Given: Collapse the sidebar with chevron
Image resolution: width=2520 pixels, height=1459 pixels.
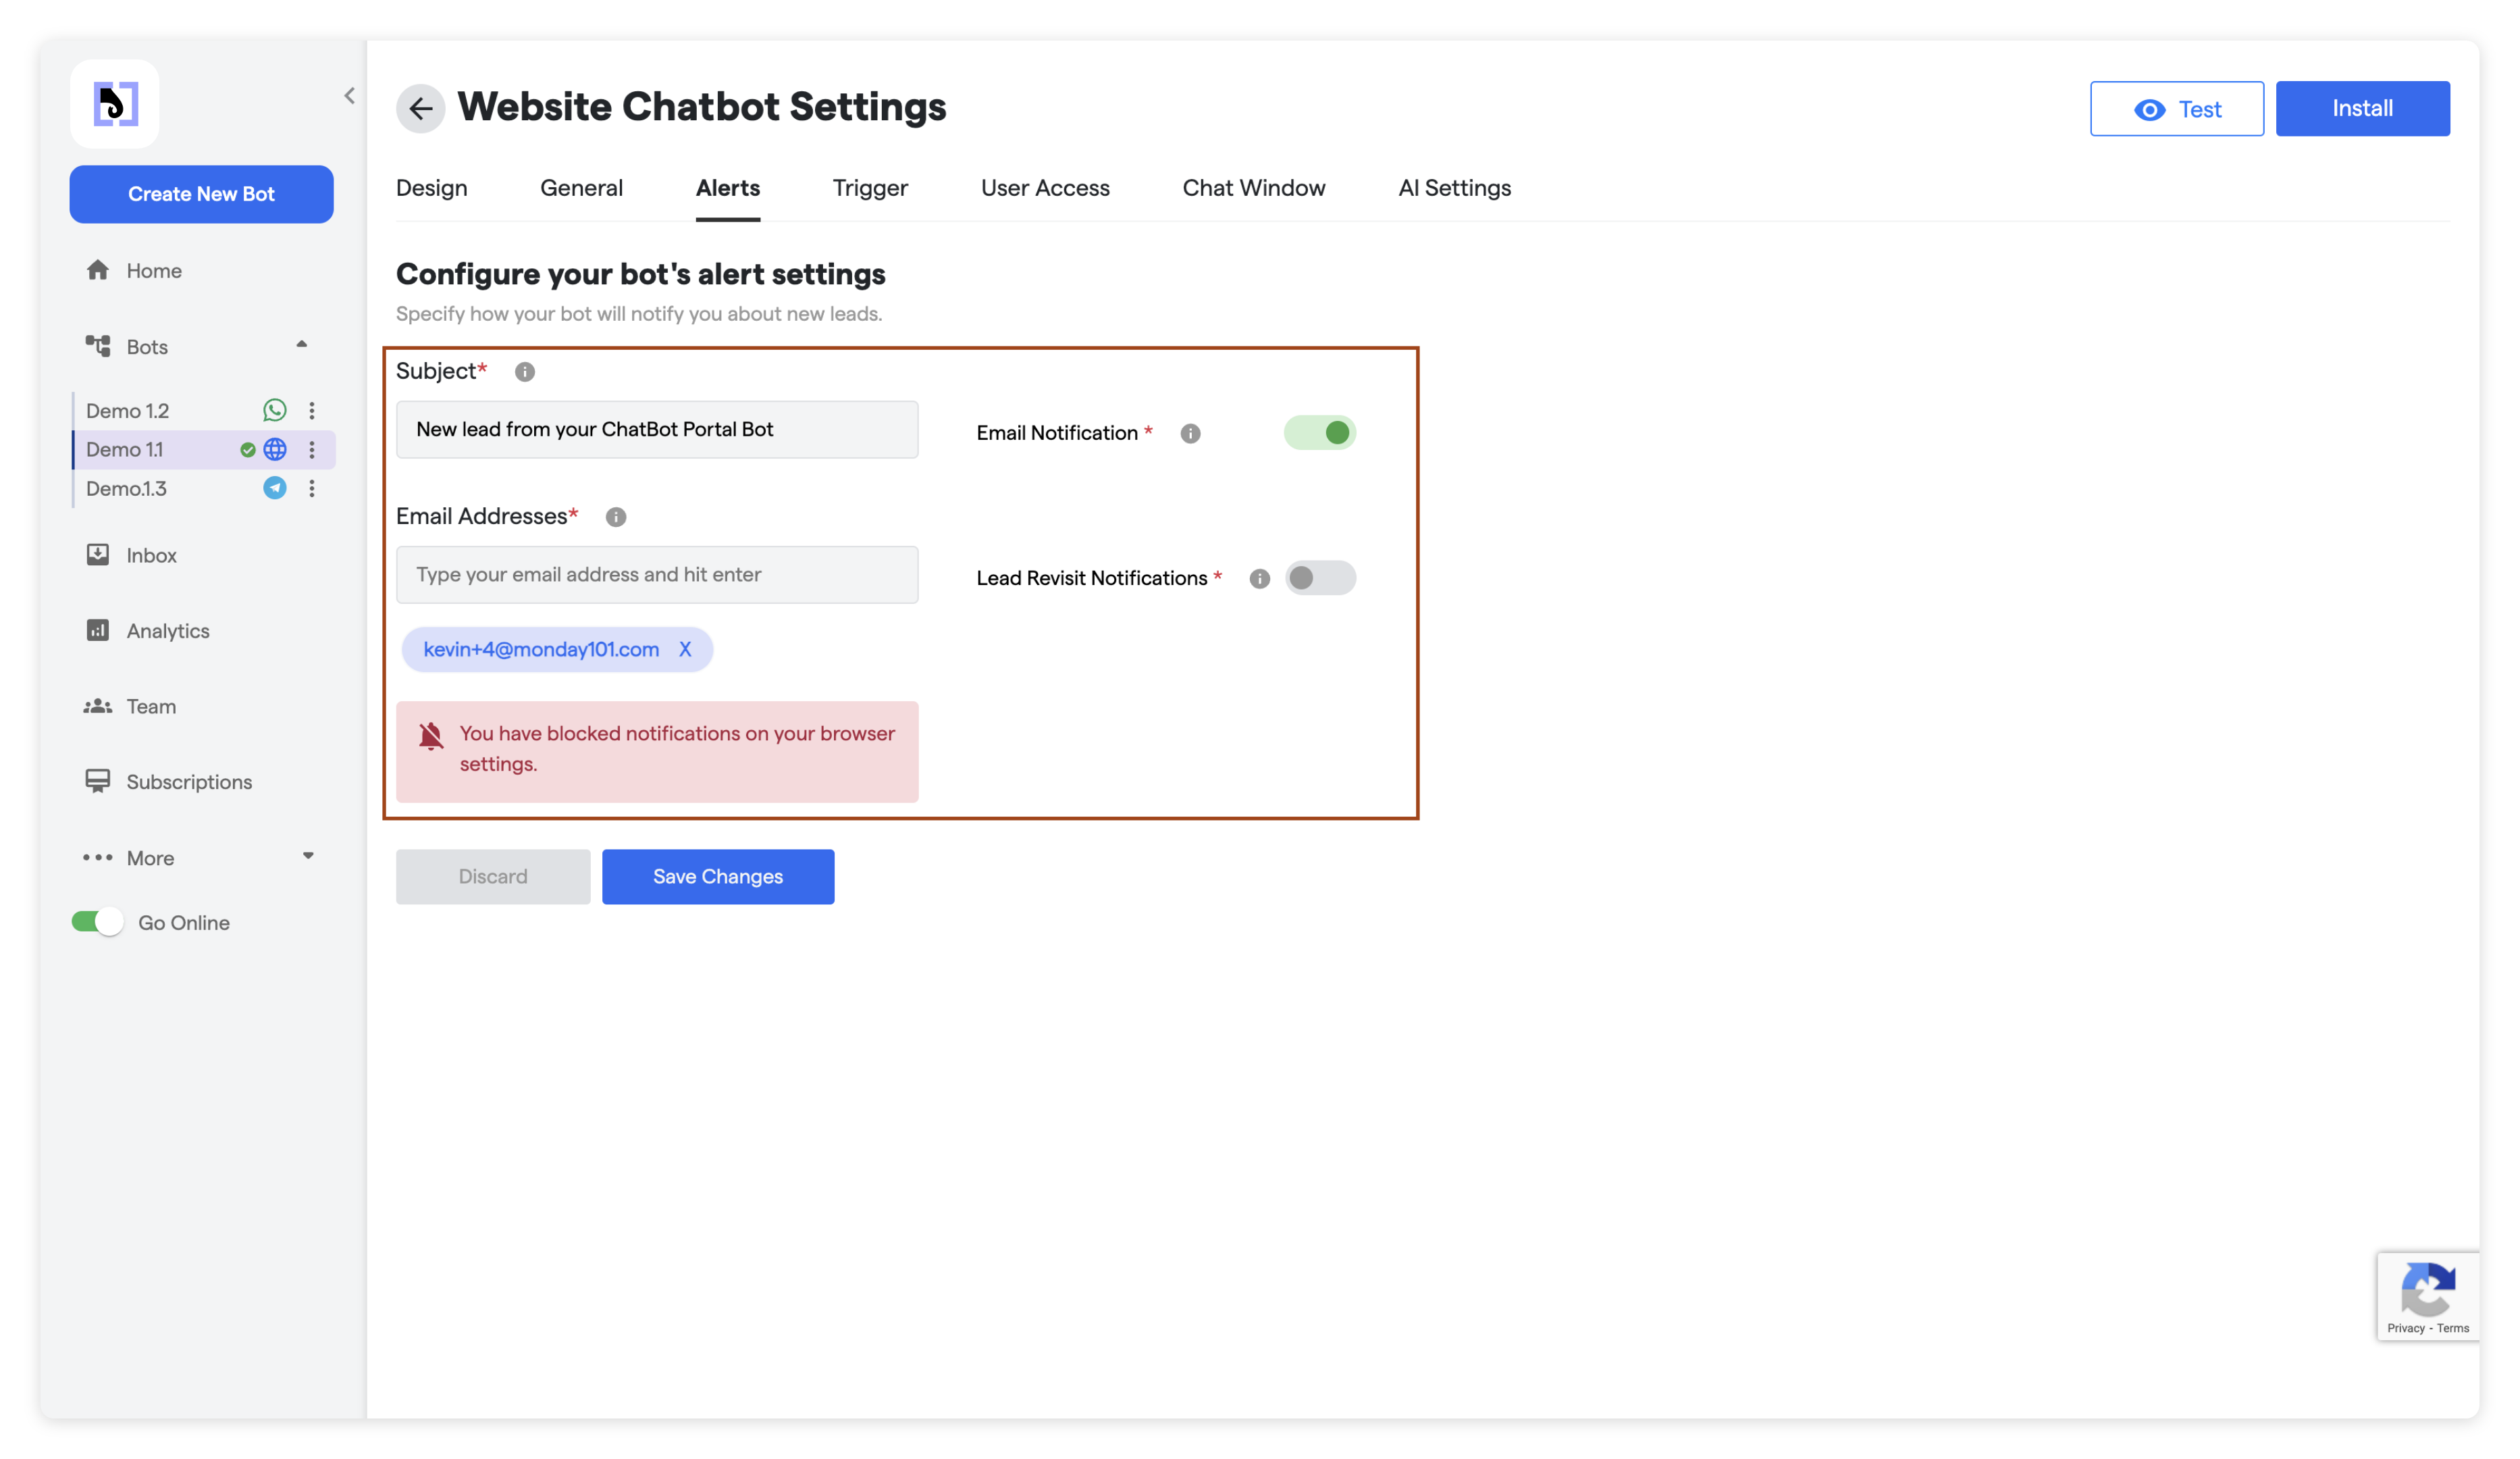Looking at the screenshot, I should (x=349, y=96).
